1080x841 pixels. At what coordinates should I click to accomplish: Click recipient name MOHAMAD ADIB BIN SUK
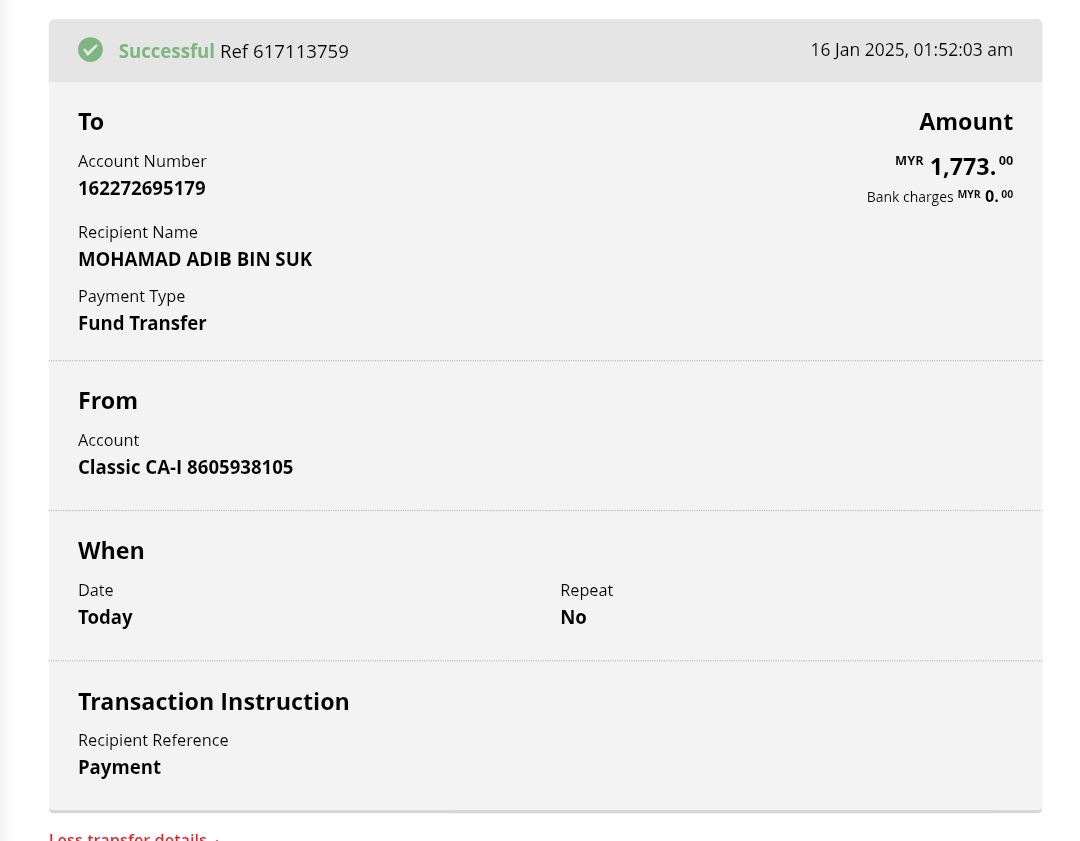[195, 259]
